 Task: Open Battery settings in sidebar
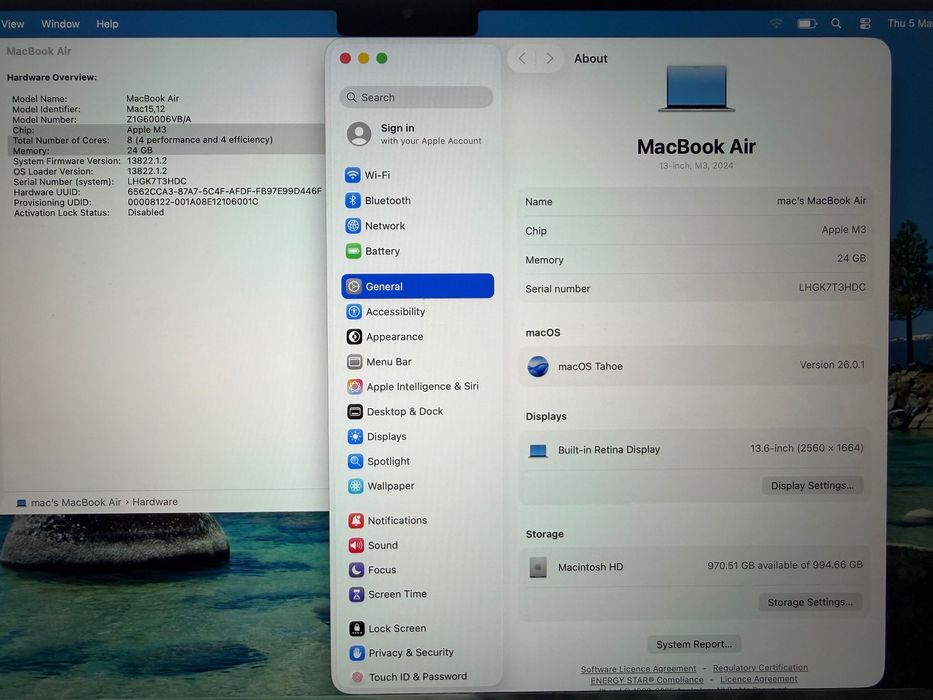coord(417,251)
